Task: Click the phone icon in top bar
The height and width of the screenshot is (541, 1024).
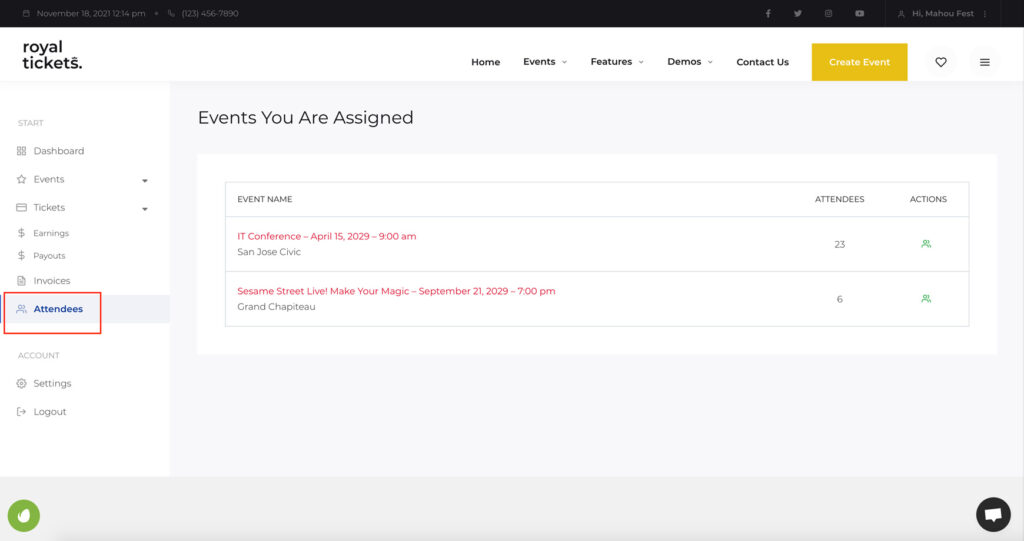Action: coord(171,13)
